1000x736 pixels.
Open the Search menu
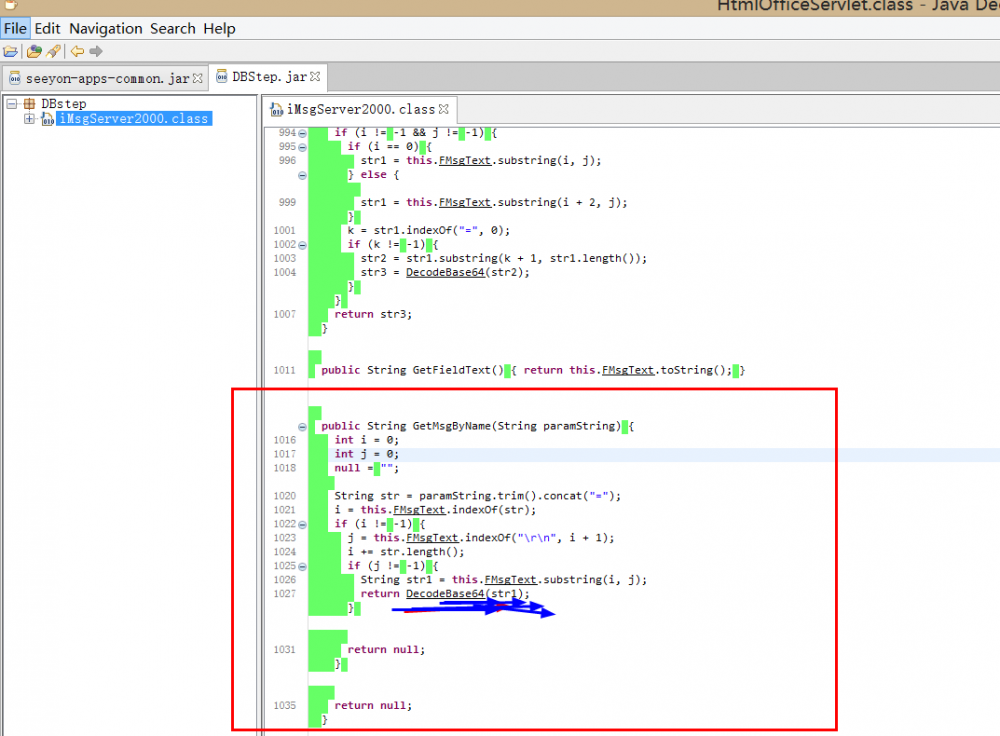tap(173, 29)
